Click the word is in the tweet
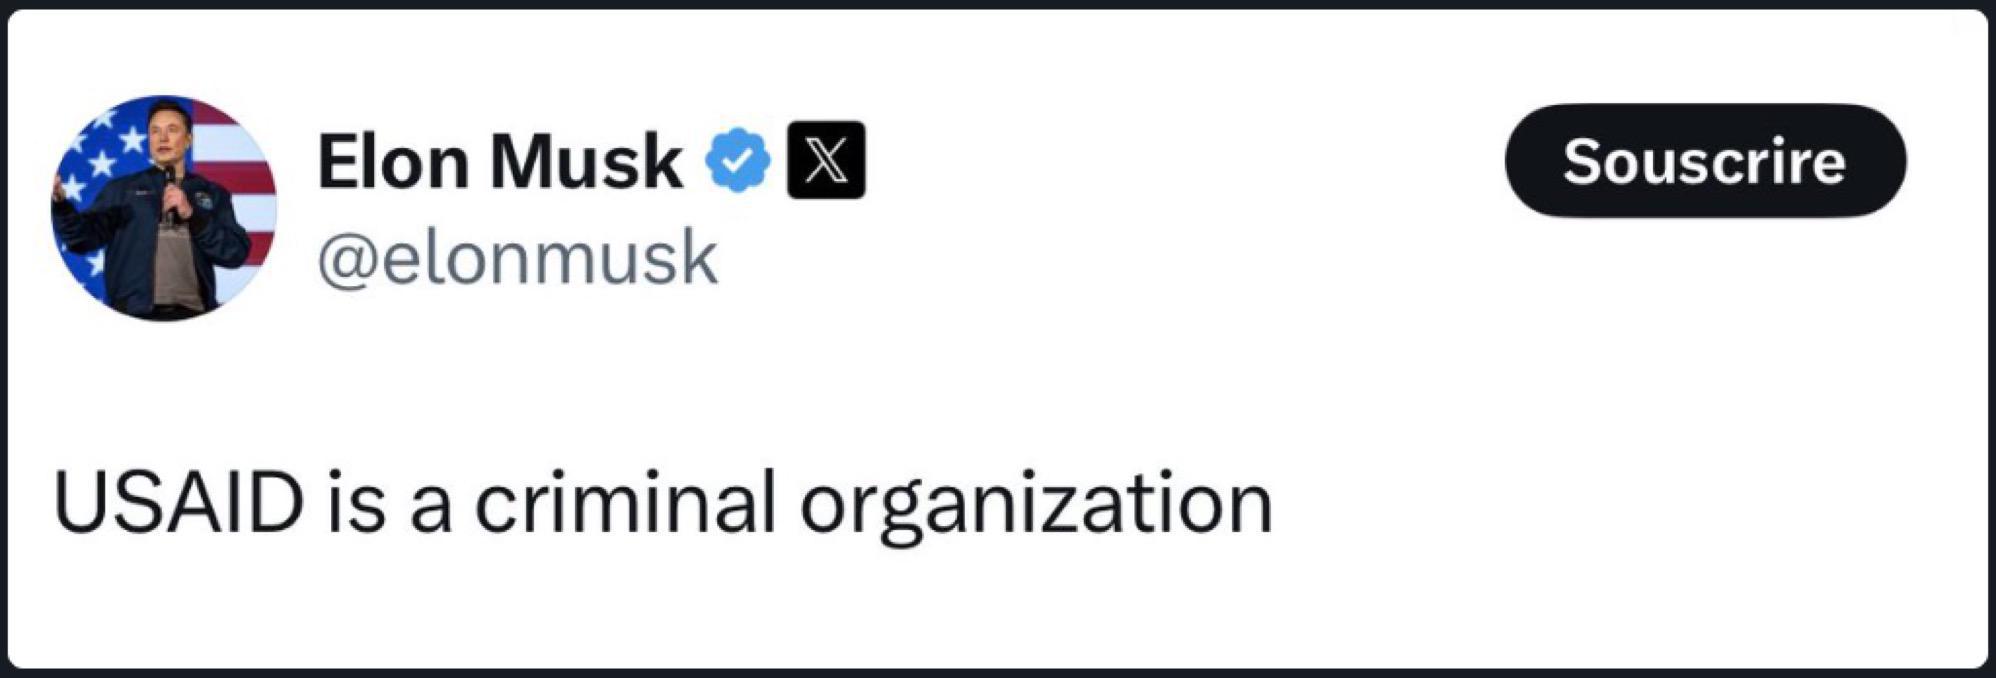Image resolution: width=1996 pixels, height=678 pixels. tap(356, 503)
